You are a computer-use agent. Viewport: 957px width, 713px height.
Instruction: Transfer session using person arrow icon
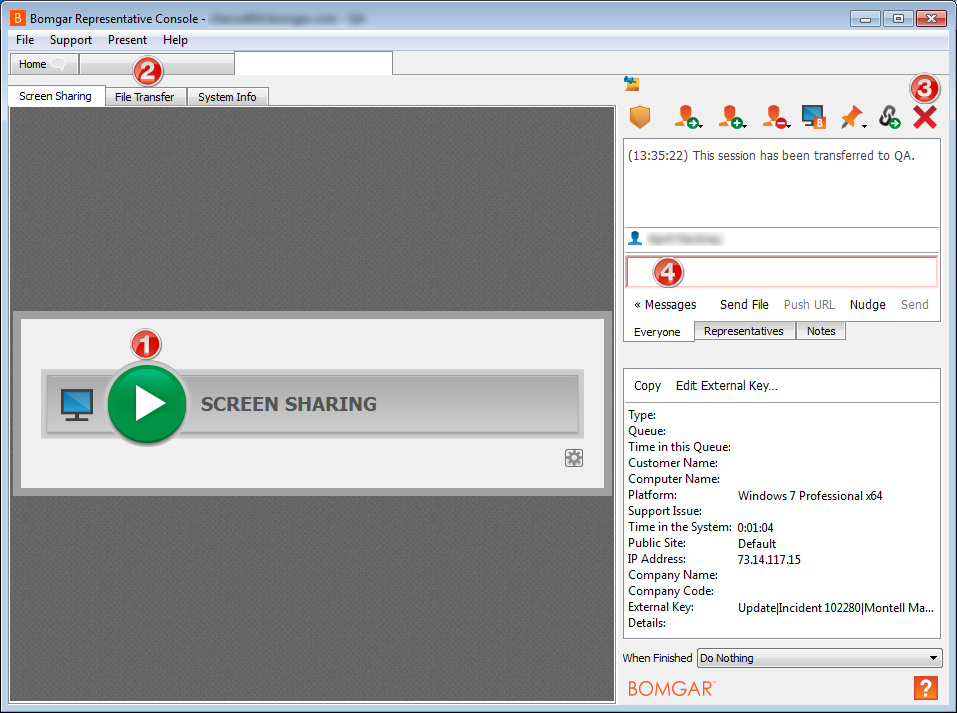click(x=688, y=117)
